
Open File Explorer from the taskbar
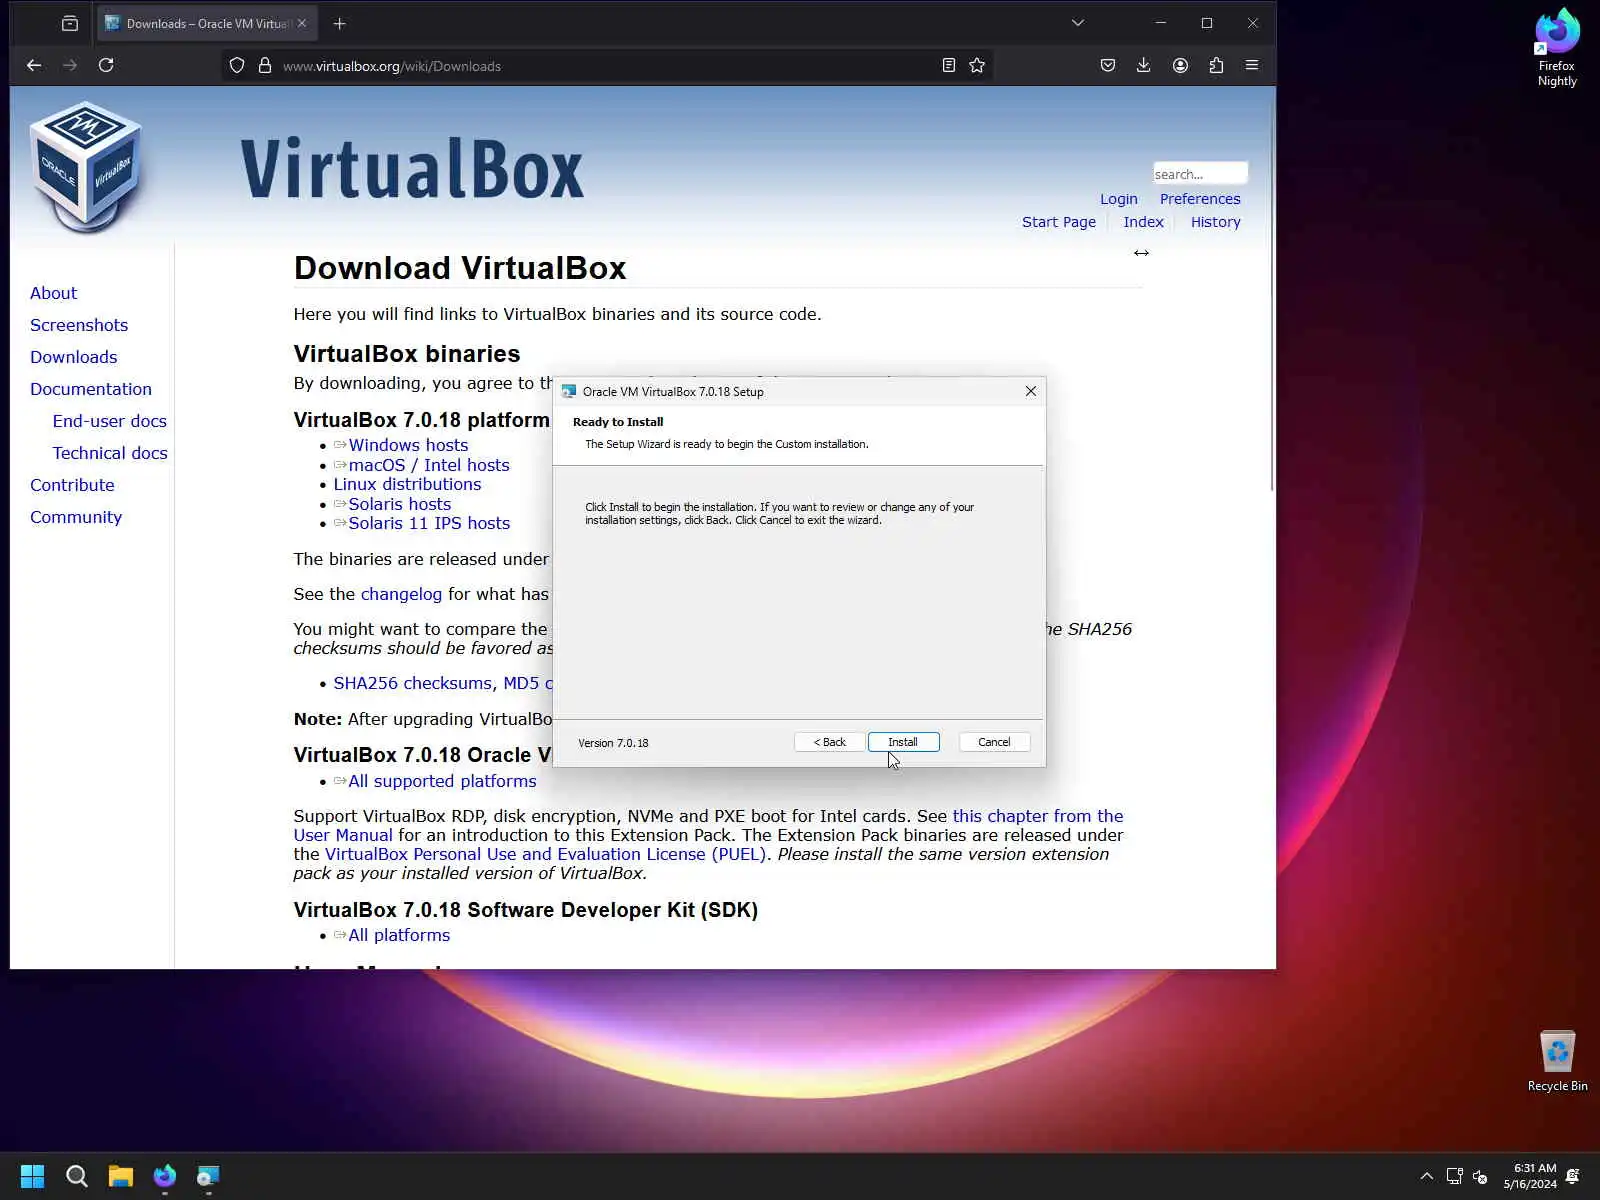pos(120,1176)
